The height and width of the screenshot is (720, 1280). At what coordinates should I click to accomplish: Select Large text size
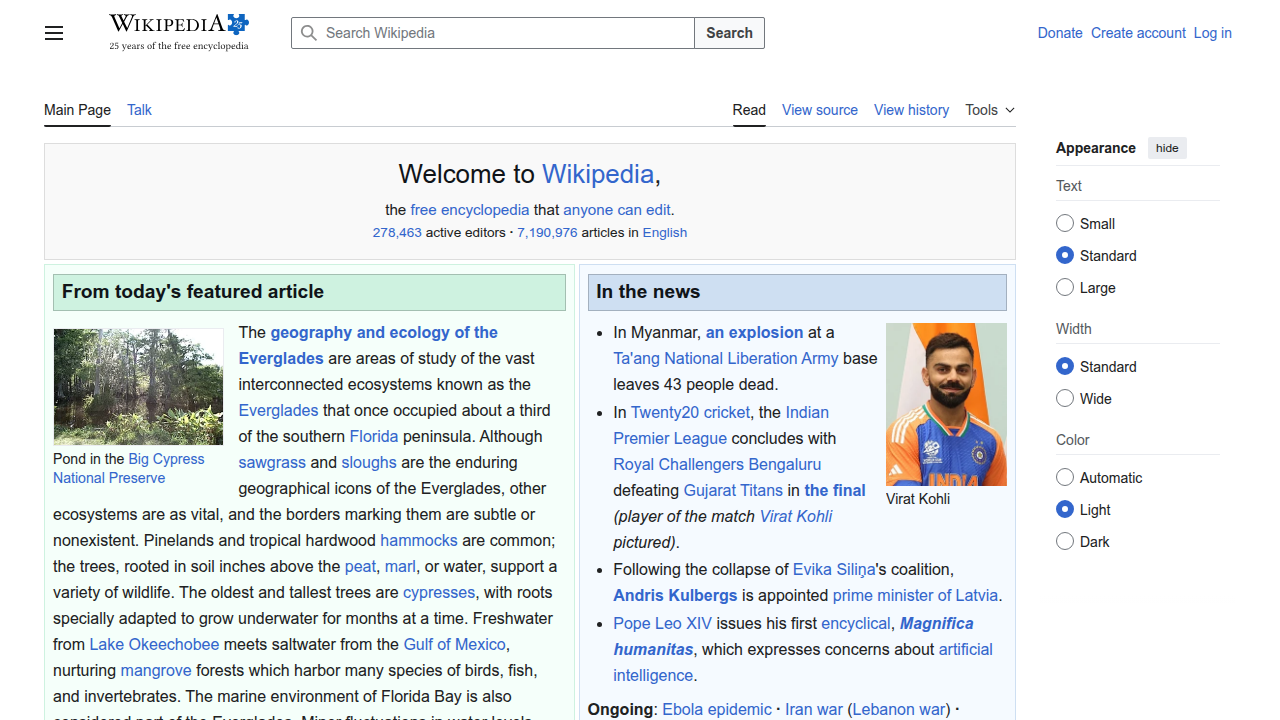1065,287
